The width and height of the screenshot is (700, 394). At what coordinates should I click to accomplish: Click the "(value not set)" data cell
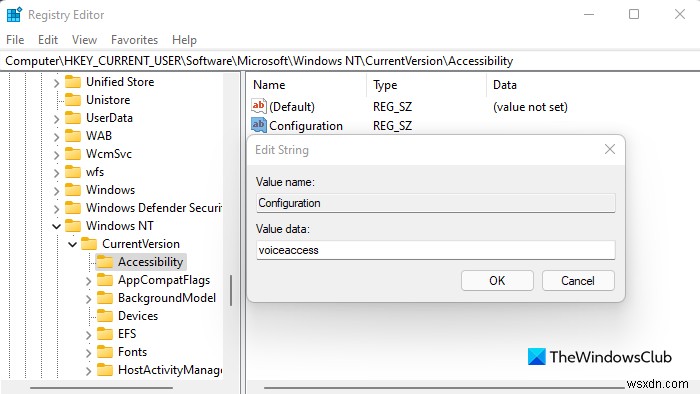[530, 107]
